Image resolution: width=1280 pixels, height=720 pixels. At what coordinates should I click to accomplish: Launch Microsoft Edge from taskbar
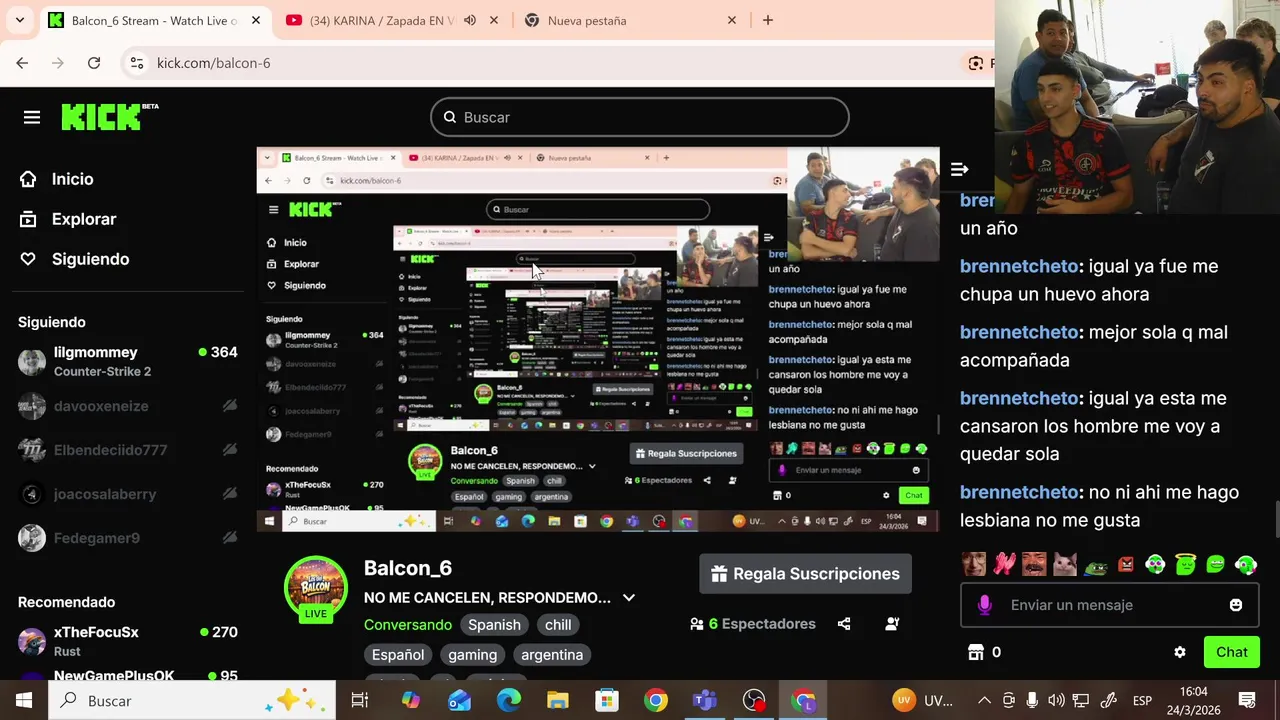coord(509,700)
